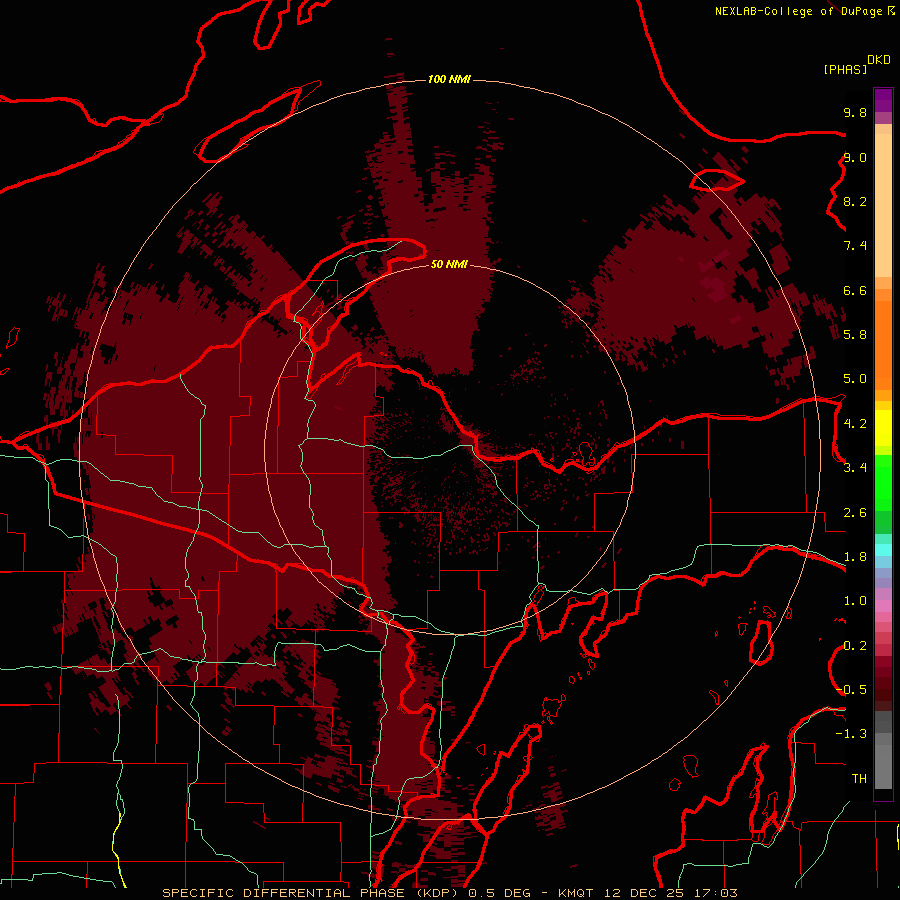Click the purple top segment of the color bar
Image resolution: width=900 pixels, height=900 pixels.
point(883,100)
